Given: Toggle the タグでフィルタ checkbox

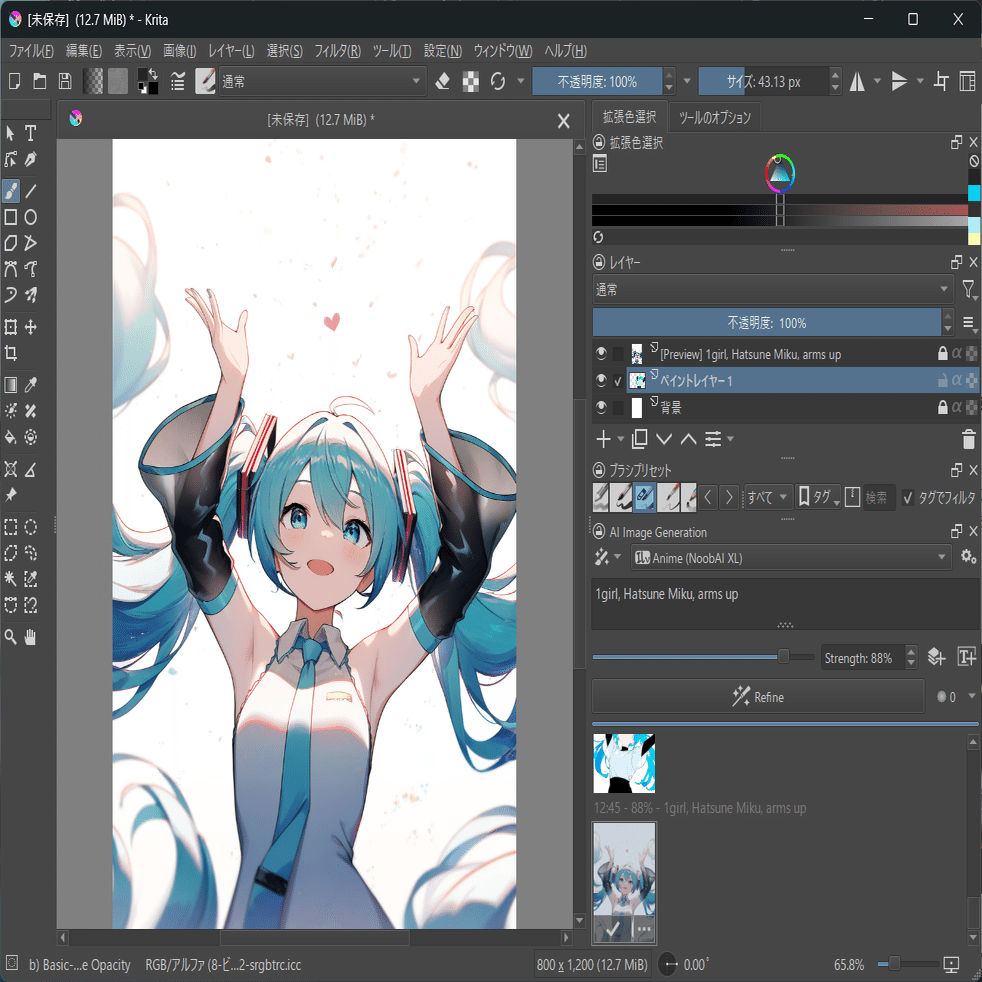Looking at the screenshot, I should tap(907, 498).
